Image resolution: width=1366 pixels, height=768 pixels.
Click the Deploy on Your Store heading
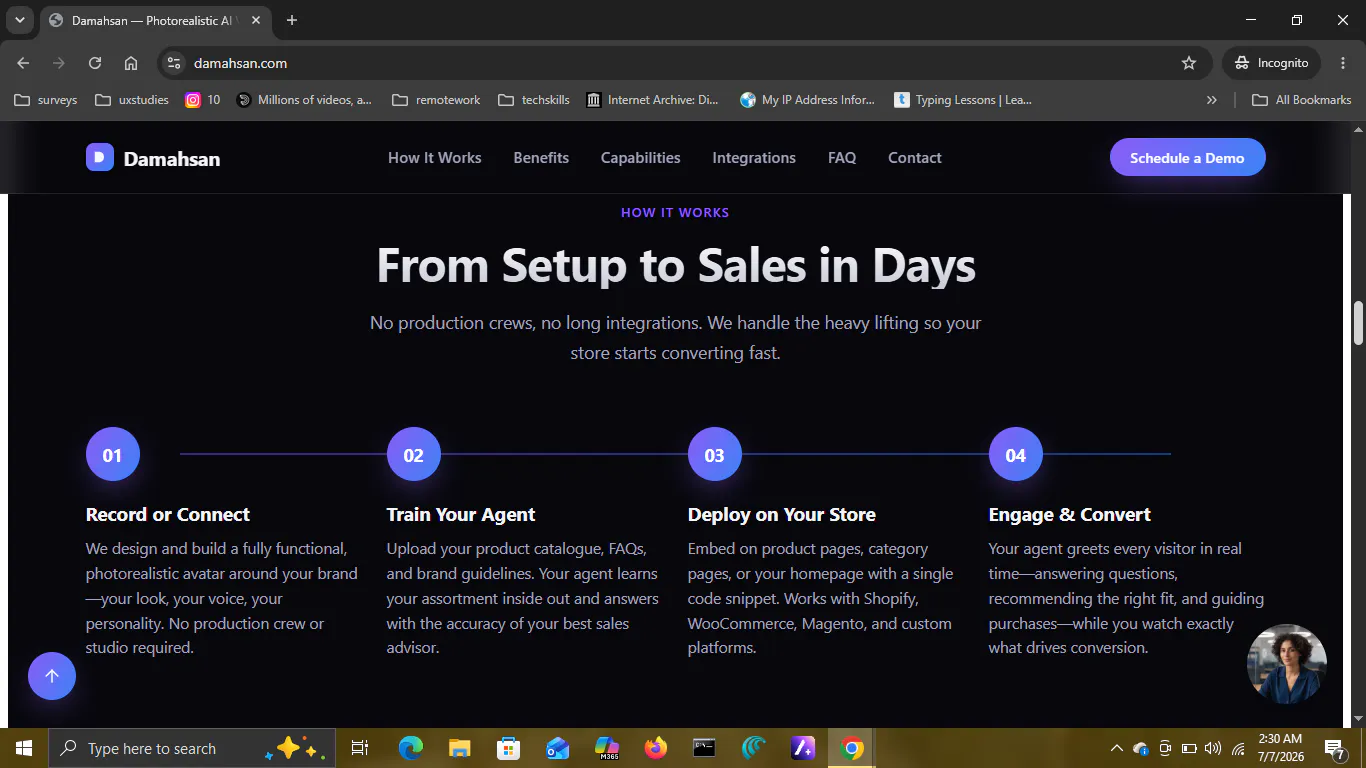tap(782, 515)
